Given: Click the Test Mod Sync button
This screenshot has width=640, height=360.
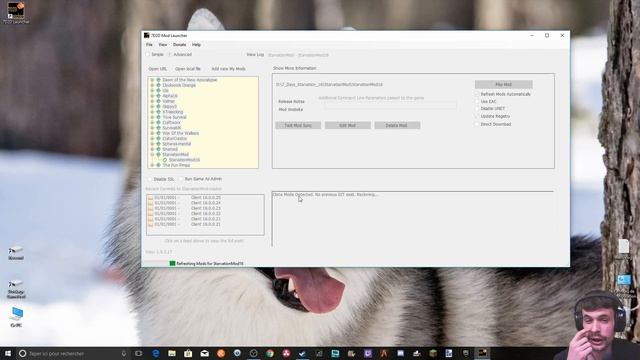Looking at the screenshot, I should [298, 125].
